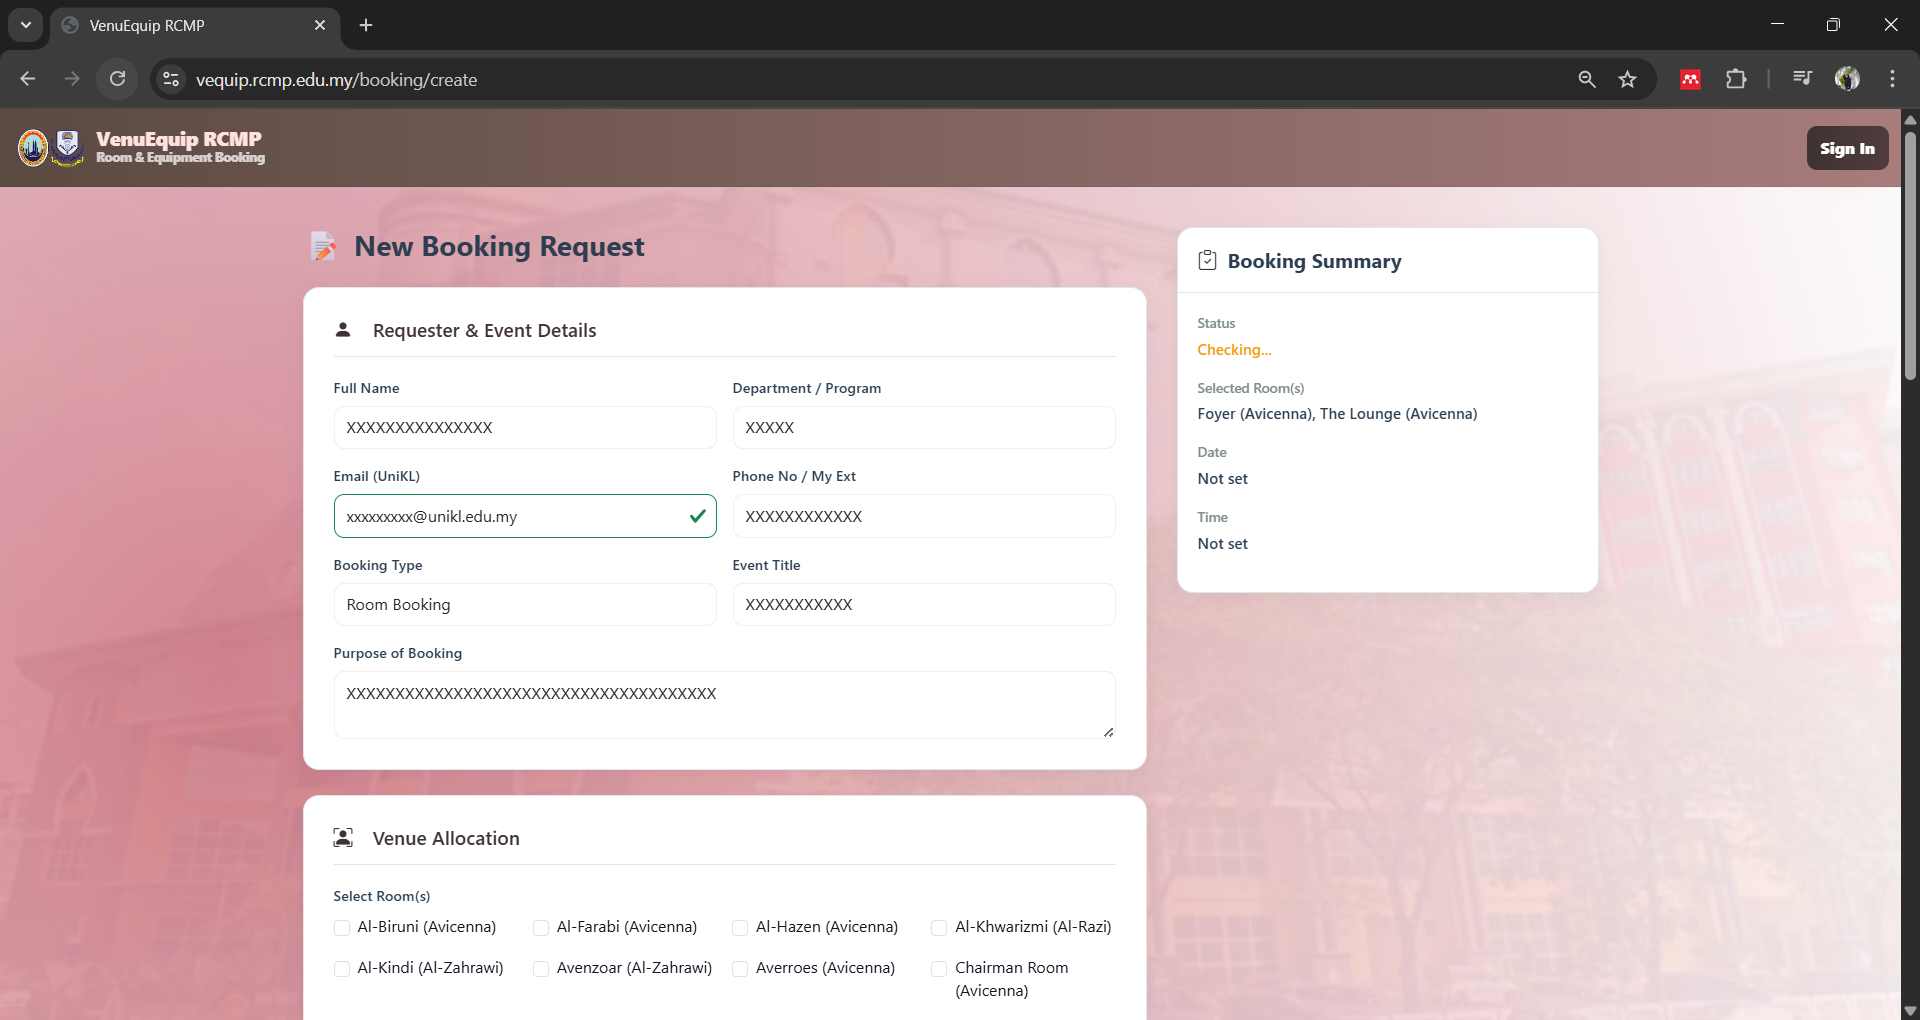The height and width of the screenshot is (1020, 1920).
Task: Check the Averroes (Avicenna) room
Action: (740, 969)
